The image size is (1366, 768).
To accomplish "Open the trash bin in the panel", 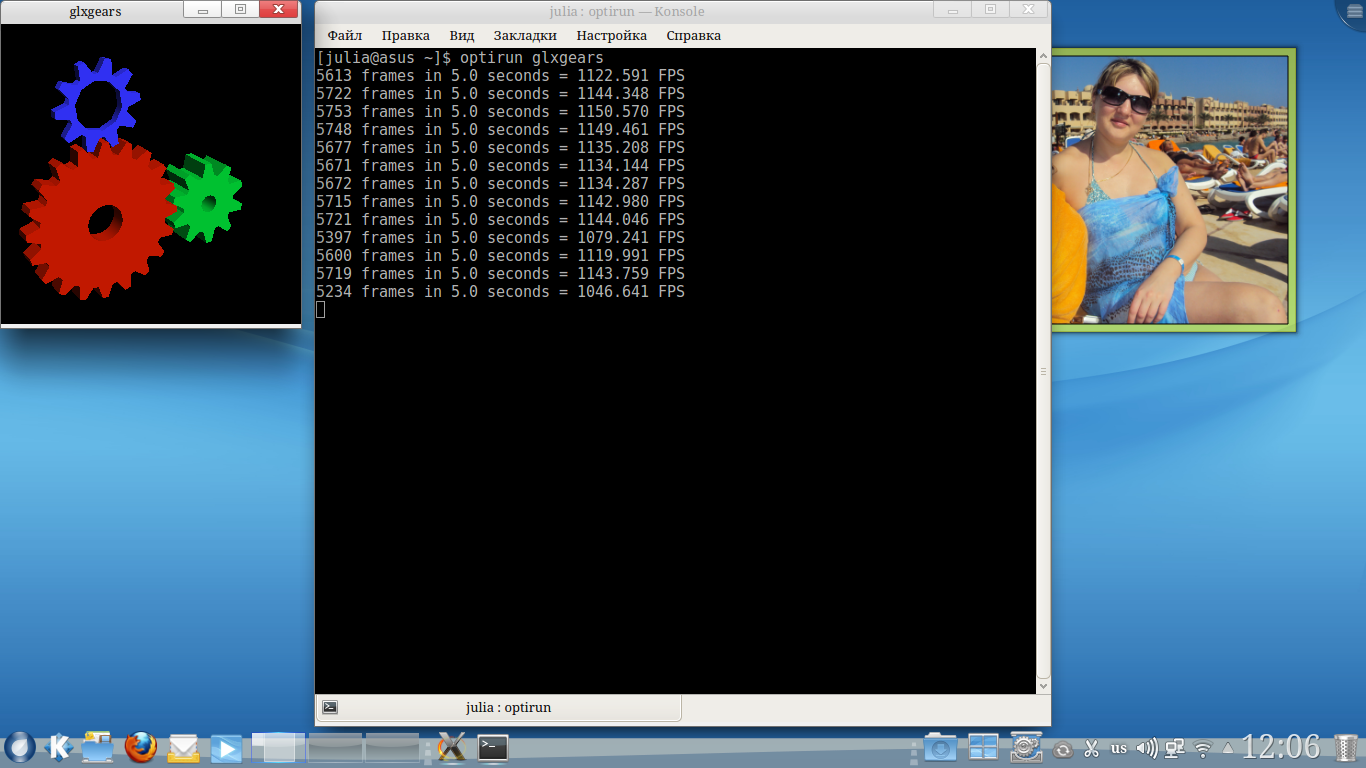I will click(1347, 747).
